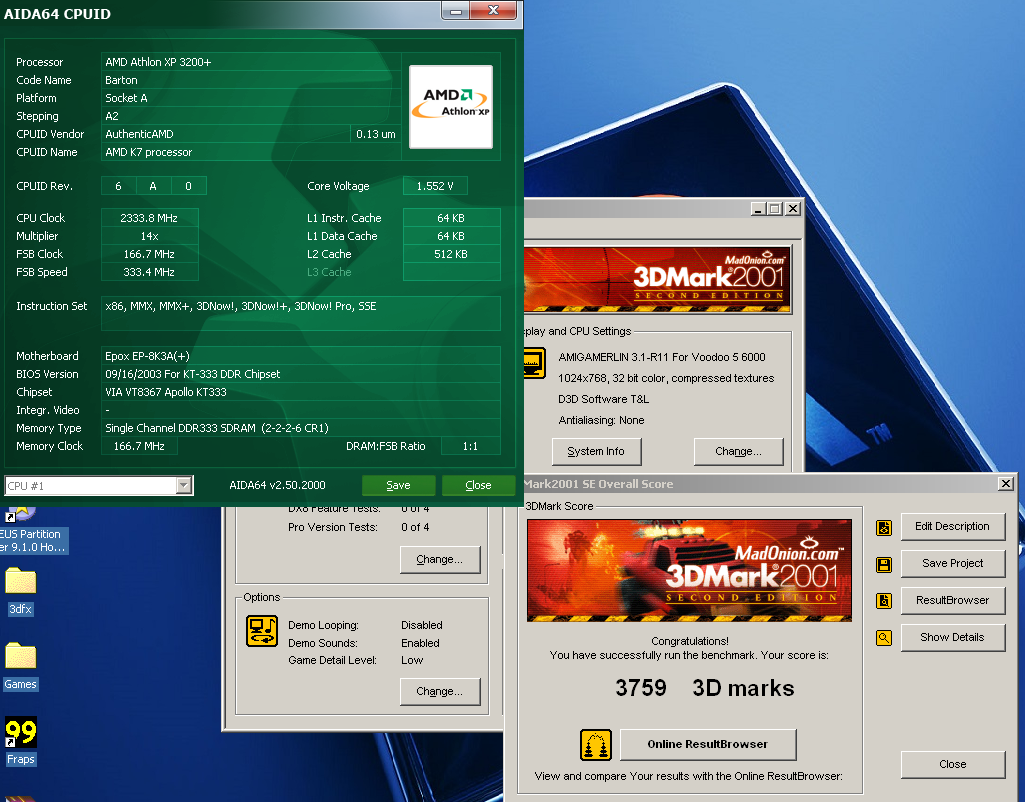Click the Online ResultBrowser button
Viewport: 1025px width, 802px height.
[707, 744]
